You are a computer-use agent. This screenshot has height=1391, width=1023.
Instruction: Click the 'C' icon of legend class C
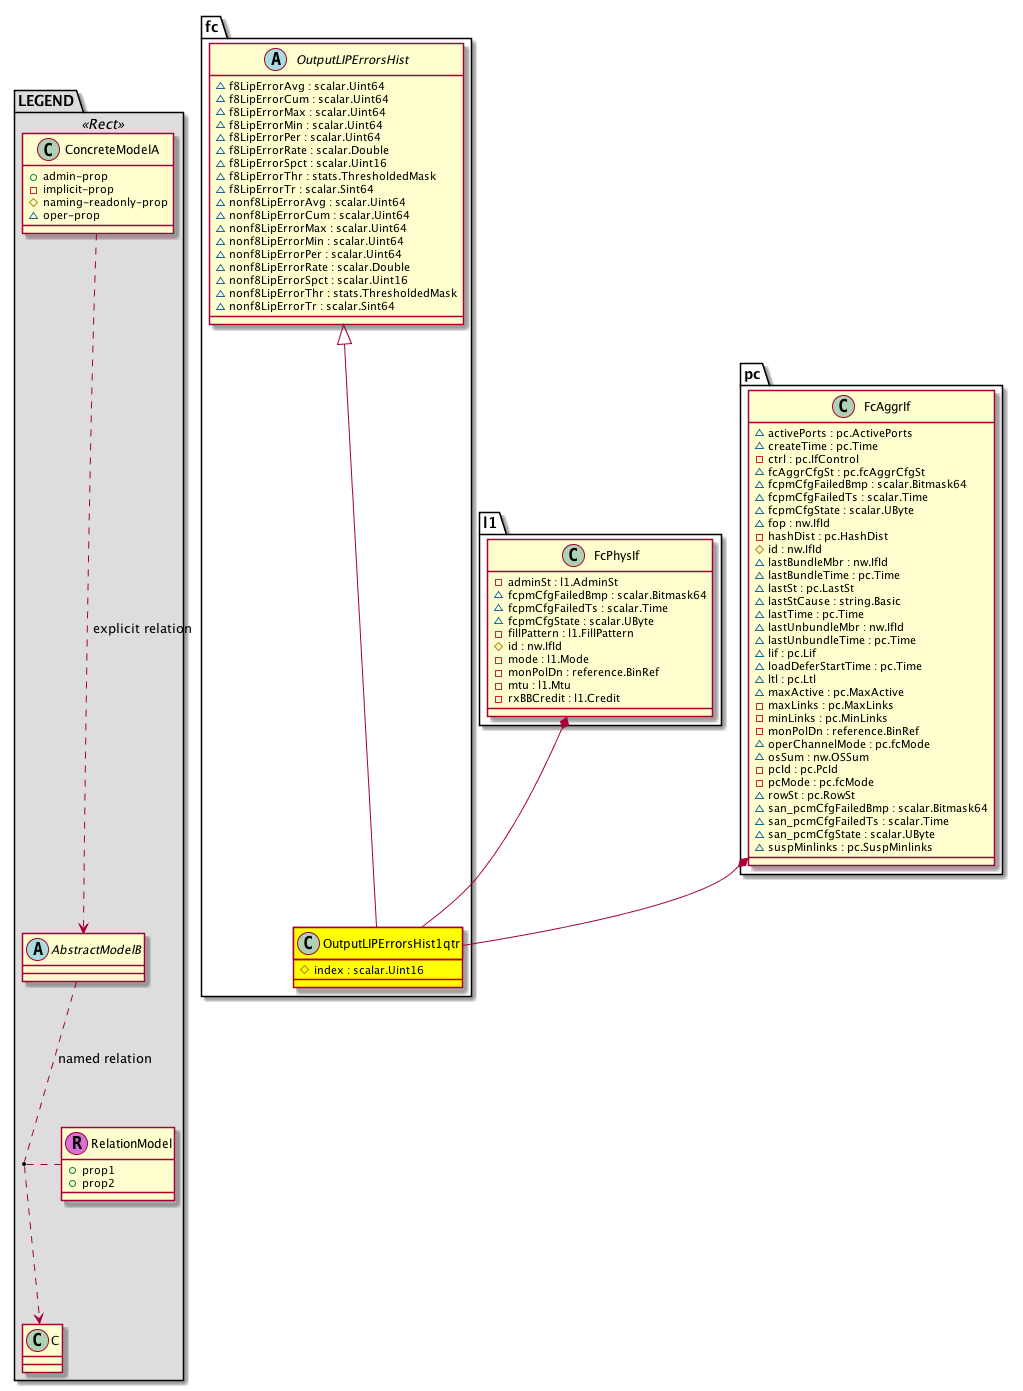point(38,1340)
